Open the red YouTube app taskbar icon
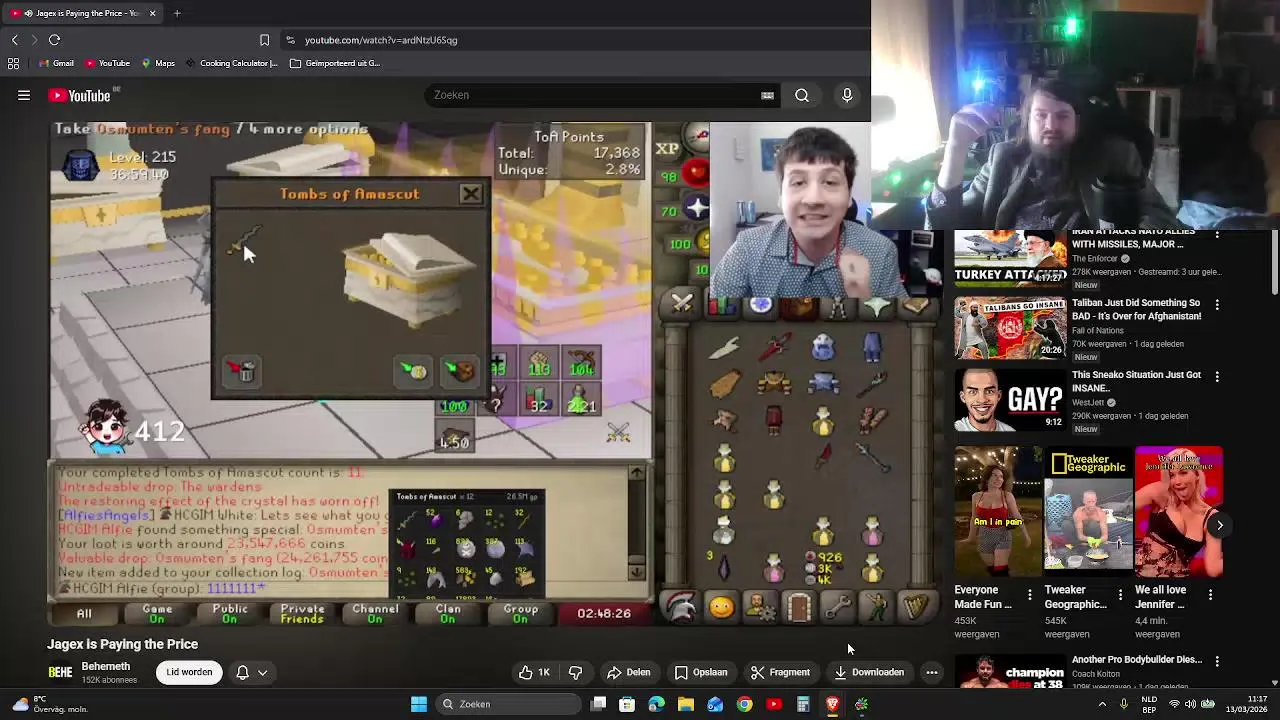Image resolution: width=1280 pixels, height=720 pixels. (773, 704)
